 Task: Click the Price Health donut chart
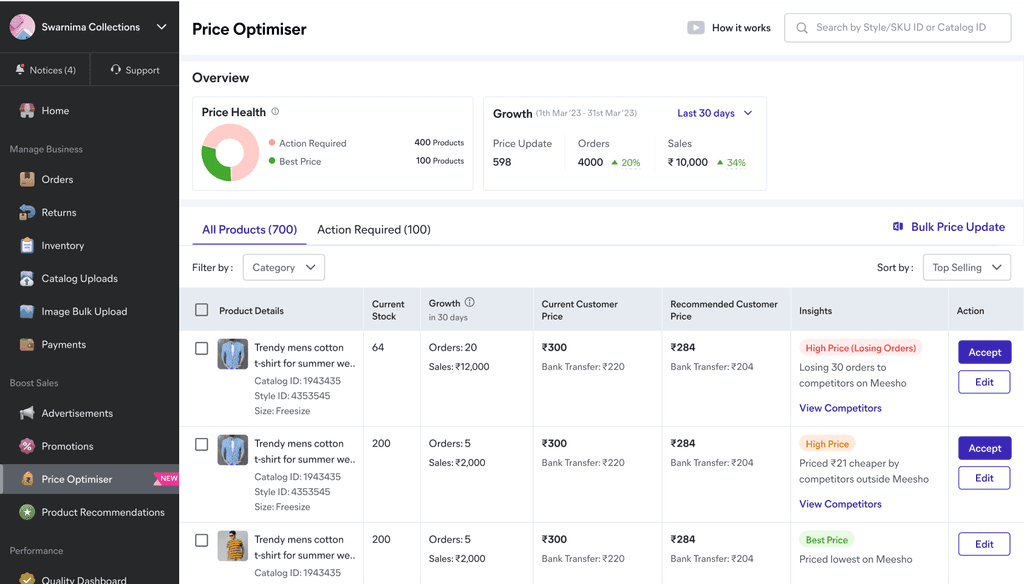click(x=231, y=153)
